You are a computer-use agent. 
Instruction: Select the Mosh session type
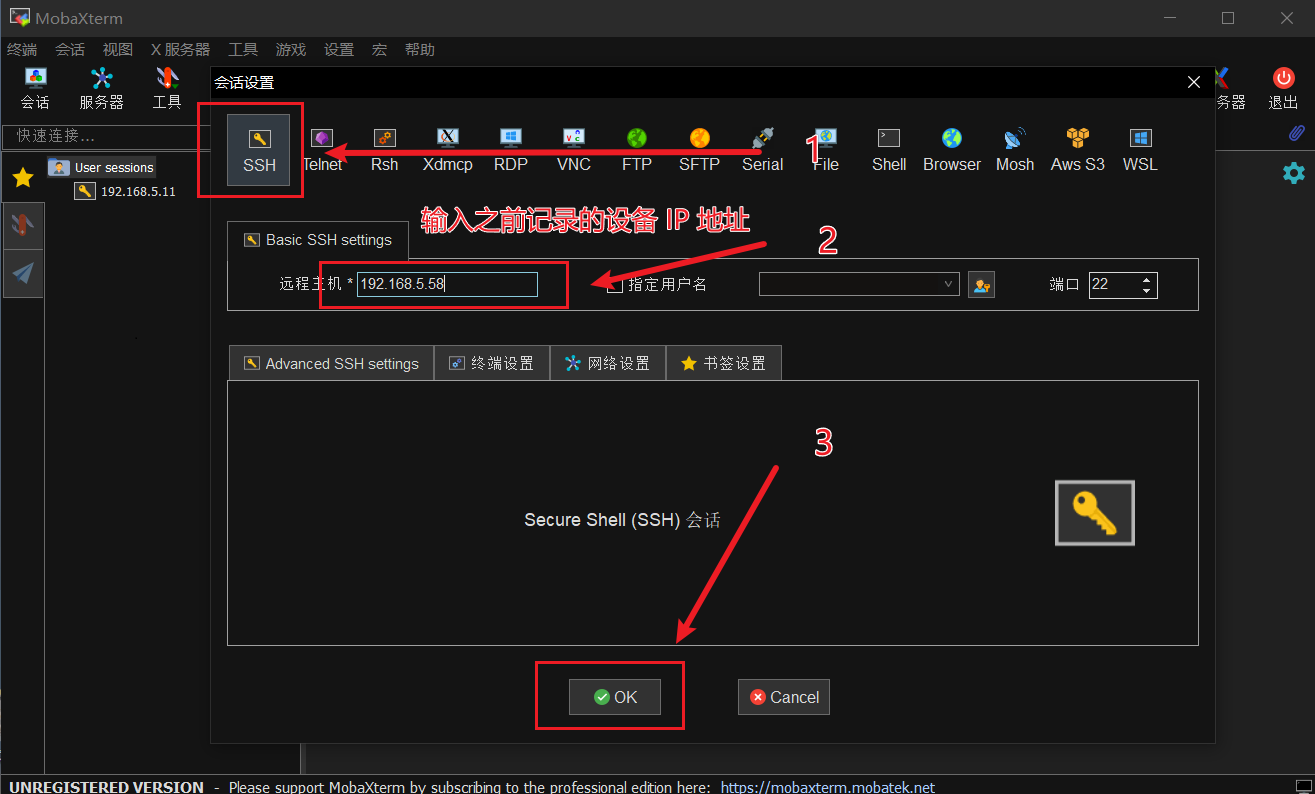[x=1015, y=150]
